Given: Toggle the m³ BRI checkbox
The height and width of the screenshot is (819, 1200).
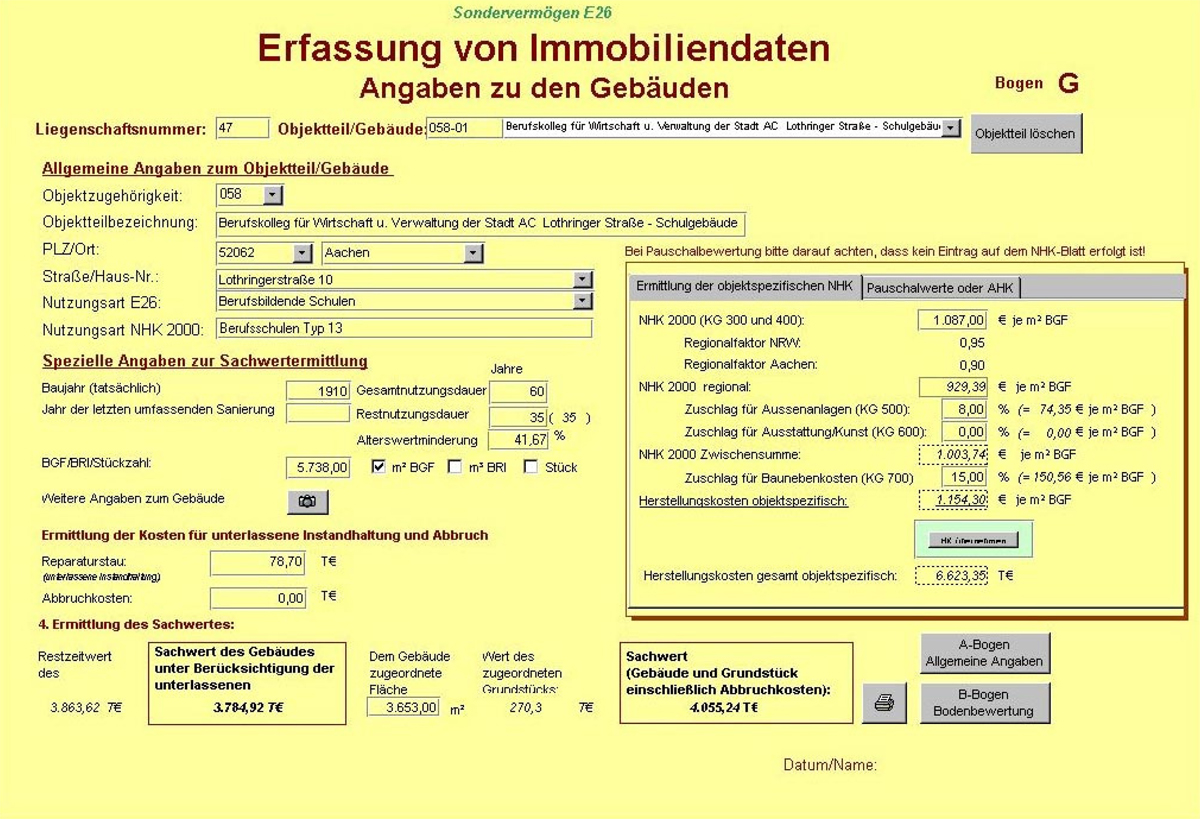Looking at the screenshot, I should pos(455,467).
